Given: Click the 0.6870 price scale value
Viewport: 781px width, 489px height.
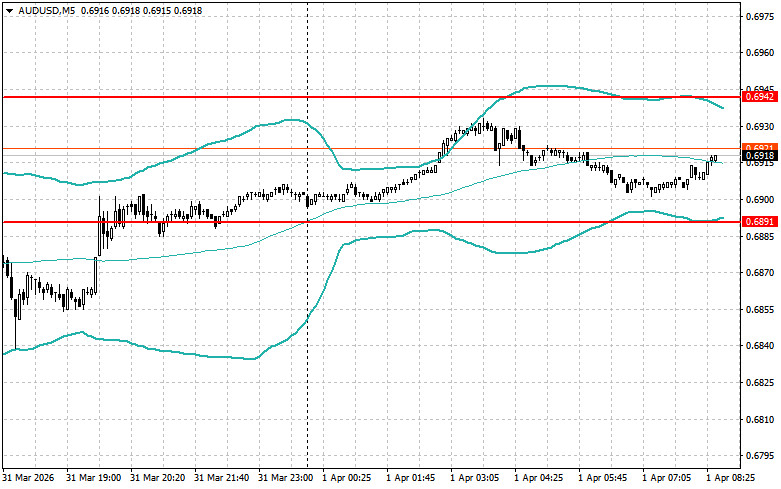Looking at the screenshot, I should coord(760,273).
